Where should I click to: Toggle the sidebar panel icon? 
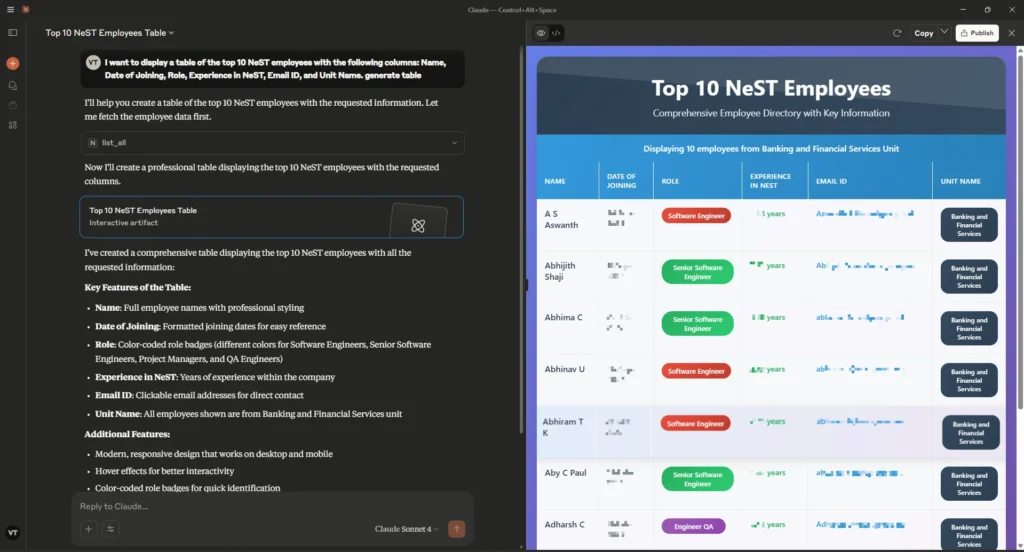pyautogui.click(x=12, y=33)
